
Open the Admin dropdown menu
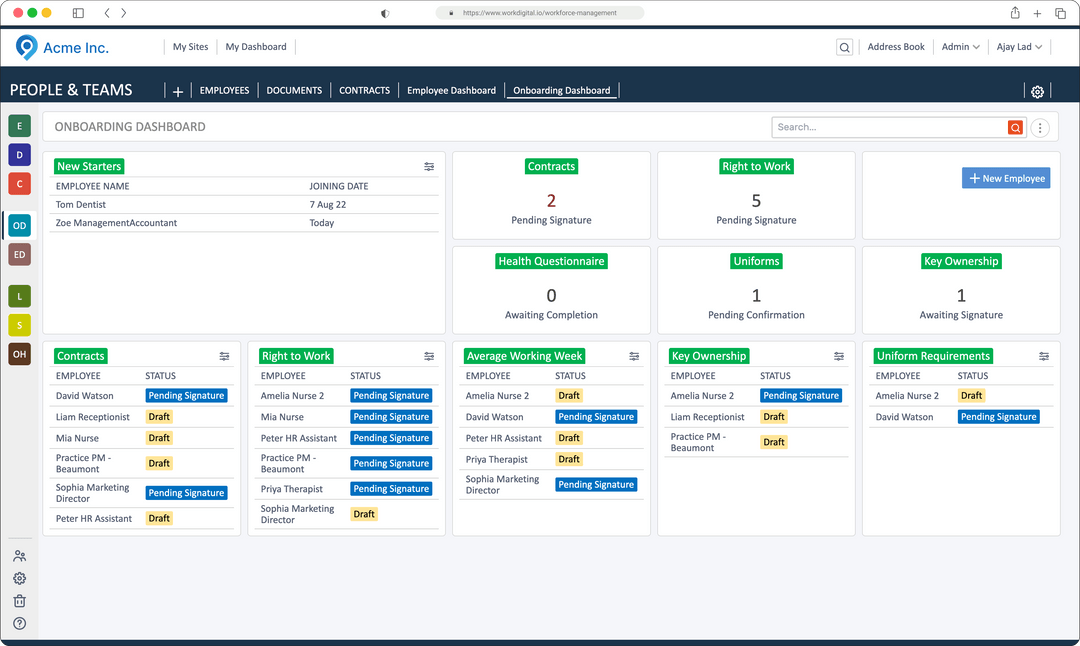click(960, 46)
